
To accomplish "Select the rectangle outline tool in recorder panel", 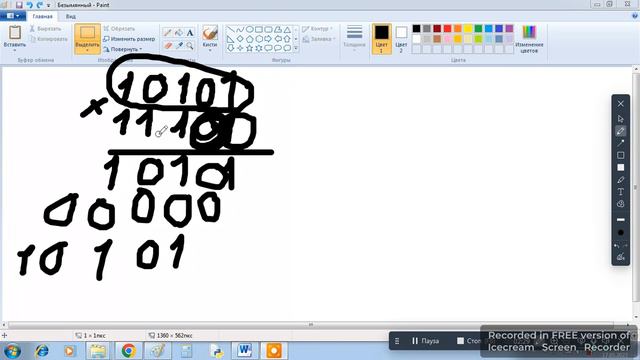I will pos(620,155).
